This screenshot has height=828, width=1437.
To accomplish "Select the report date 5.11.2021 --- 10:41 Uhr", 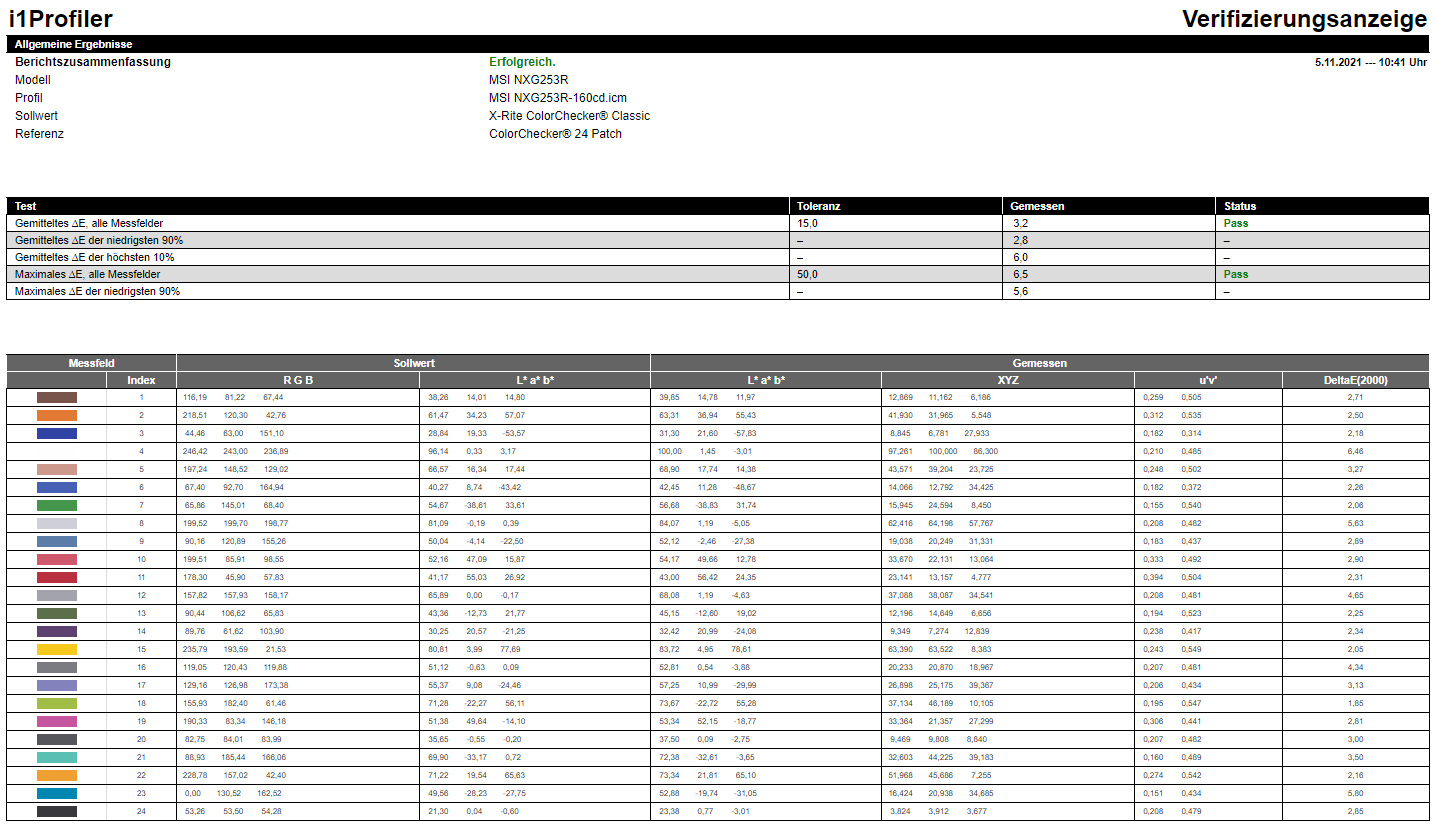I will point(1370,62).
